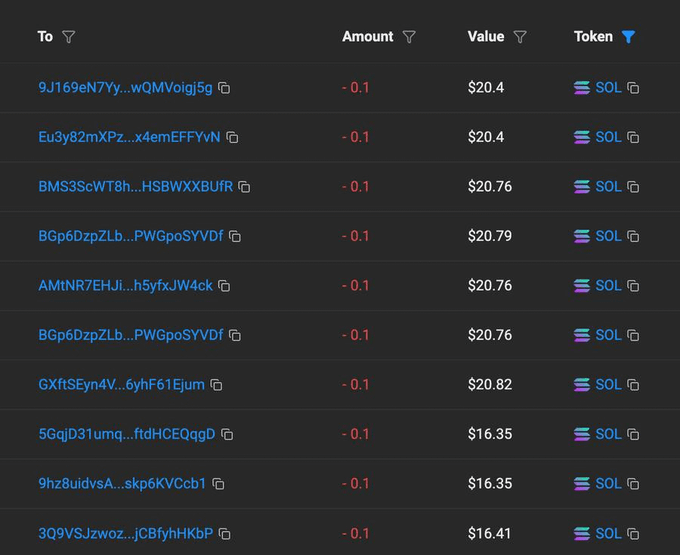
Task: Copy address 3Q9VSJzwoz...jCBfyhHKbP
Action: click(225, 534)
